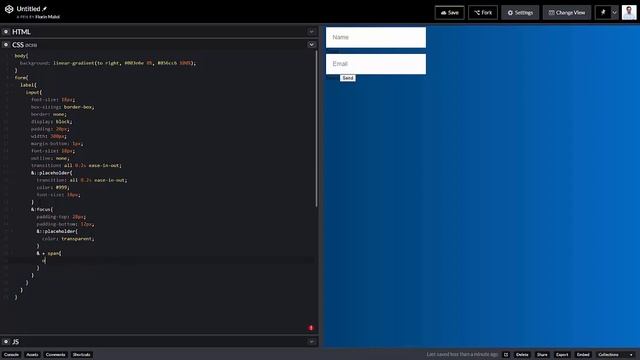Open pen Settings
The image size is (640, 360).
tap(520, 13)
